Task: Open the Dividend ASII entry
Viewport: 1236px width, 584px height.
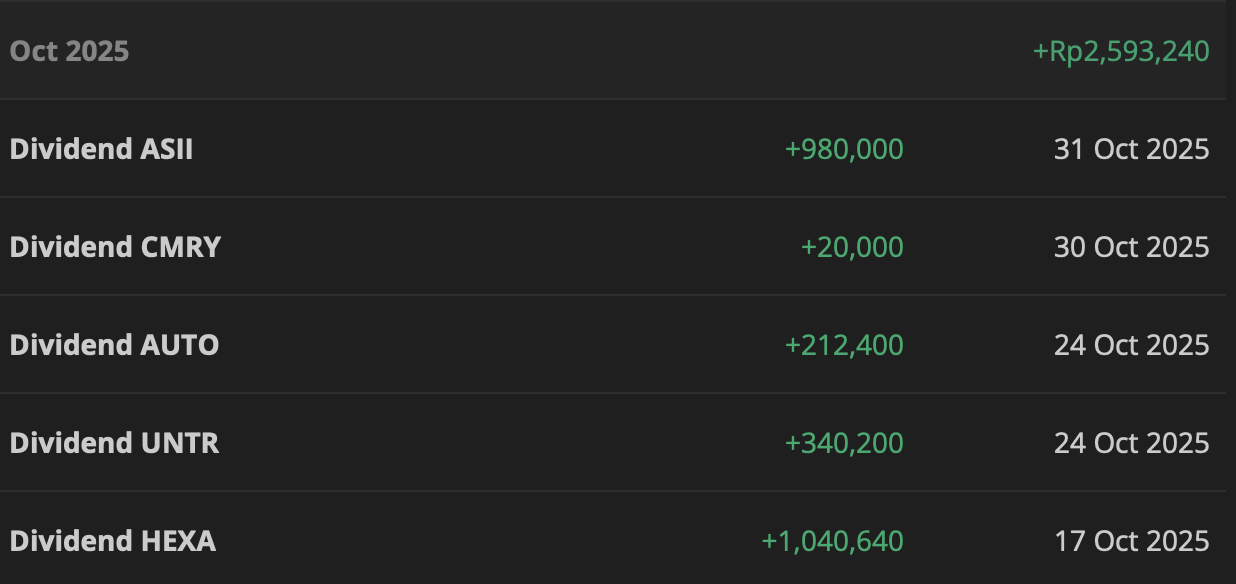Action: [101, 149]
